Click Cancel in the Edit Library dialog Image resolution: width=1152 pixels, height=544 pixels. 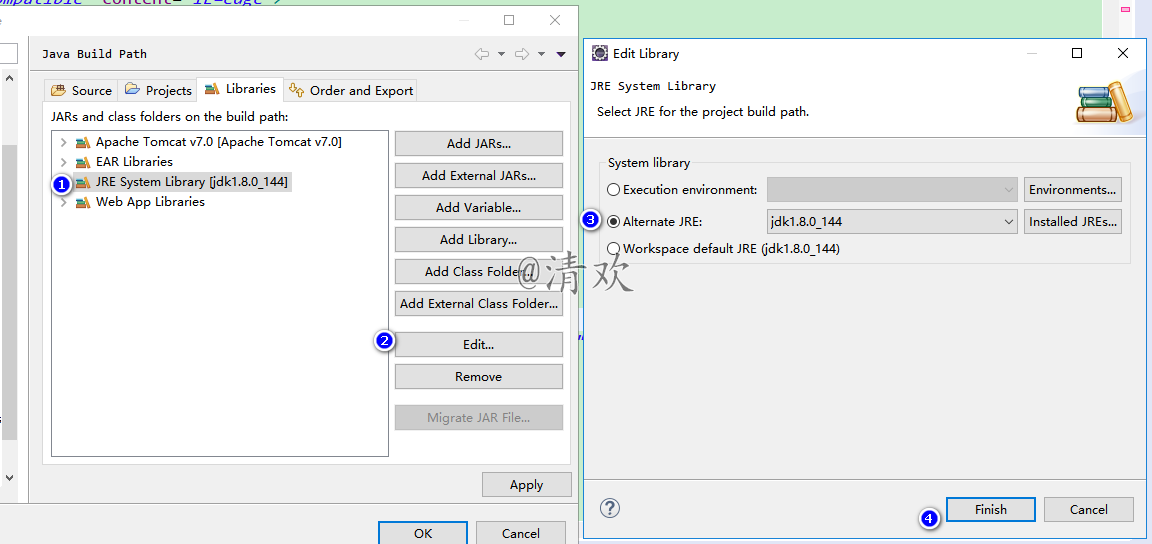pos(1089,509)
